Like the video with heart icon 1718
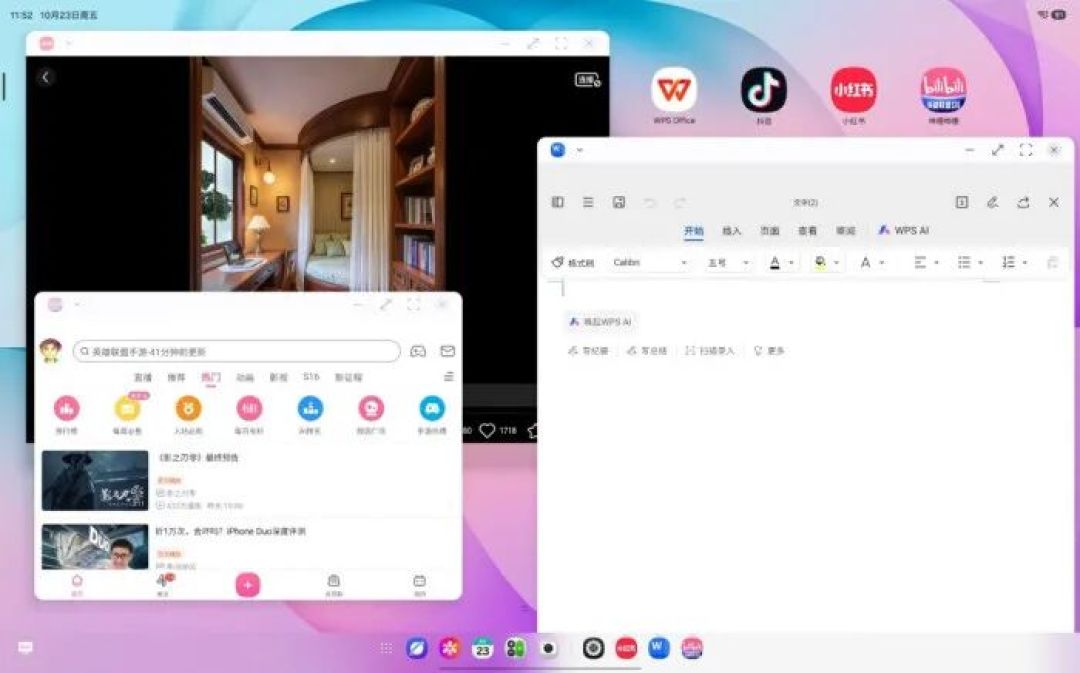Image resolution: width=1080 pixels, height=673 pixels. pos(487,431)
